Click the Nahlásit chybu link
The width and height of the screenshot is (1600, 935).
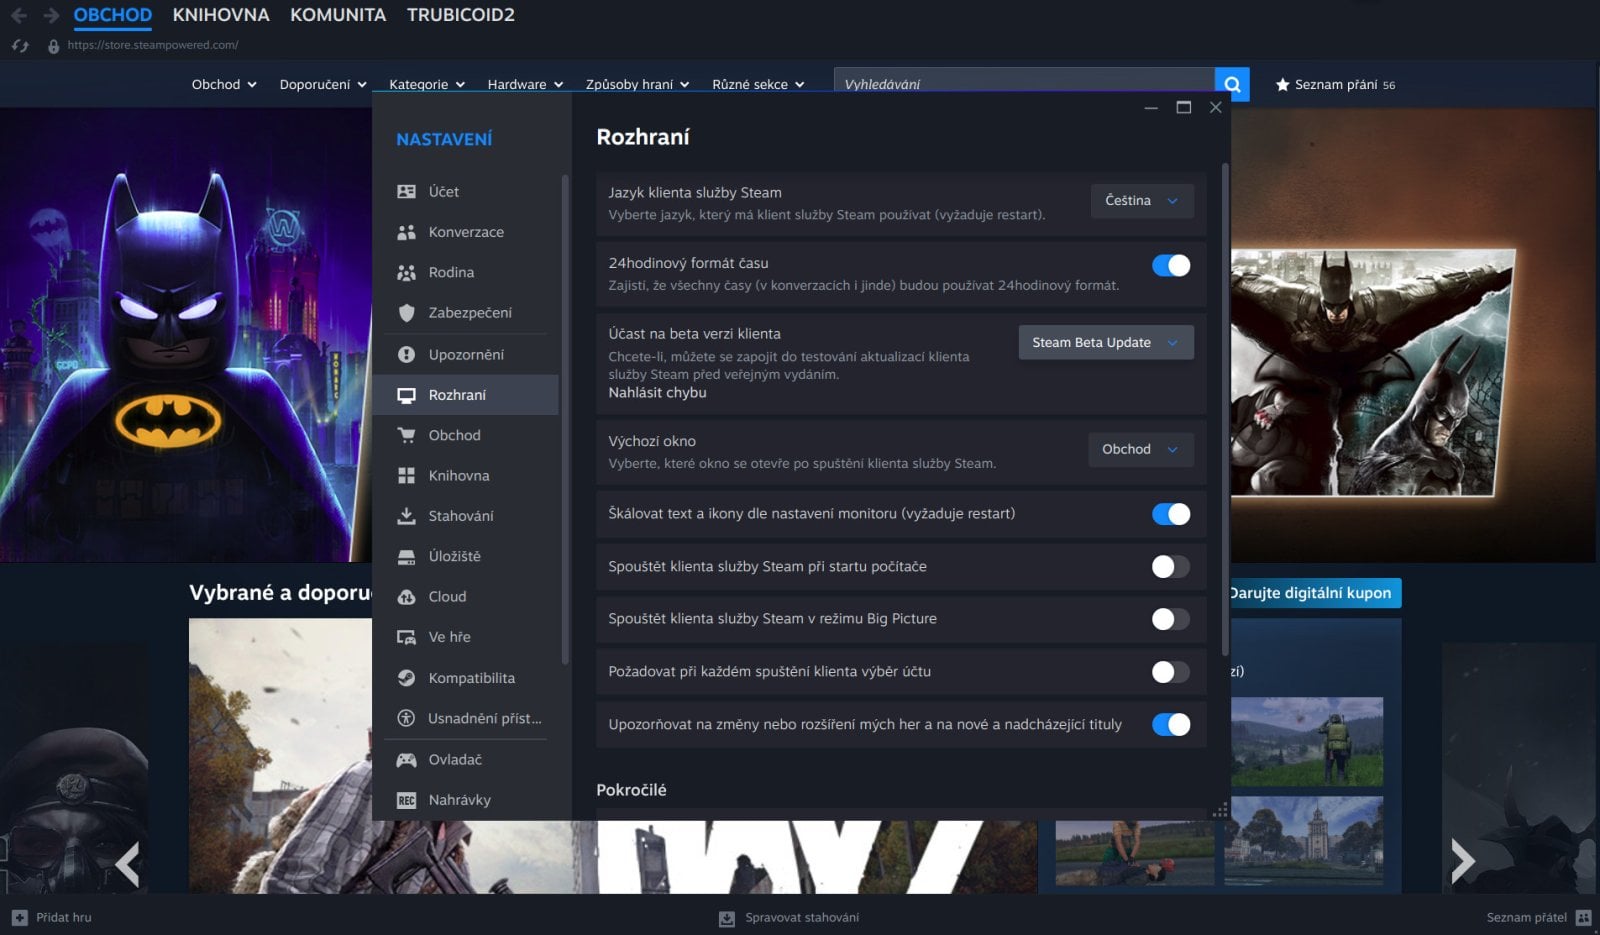tap(657, 393)
